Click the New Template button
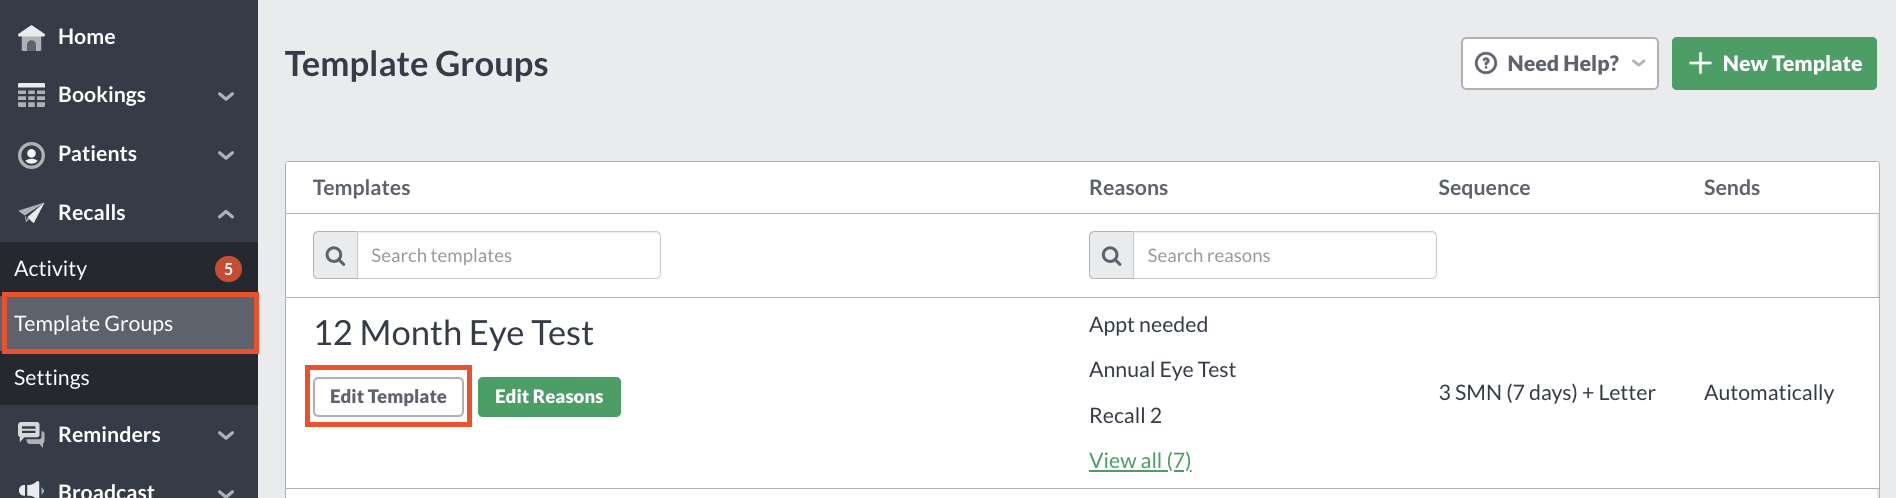Screen dimensions: 1896x498 1774,64
